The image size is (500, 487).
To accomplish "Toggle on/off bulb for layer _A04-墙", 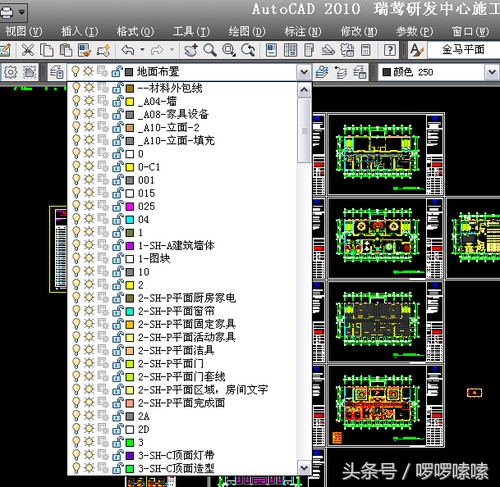I will click(76, 101).
